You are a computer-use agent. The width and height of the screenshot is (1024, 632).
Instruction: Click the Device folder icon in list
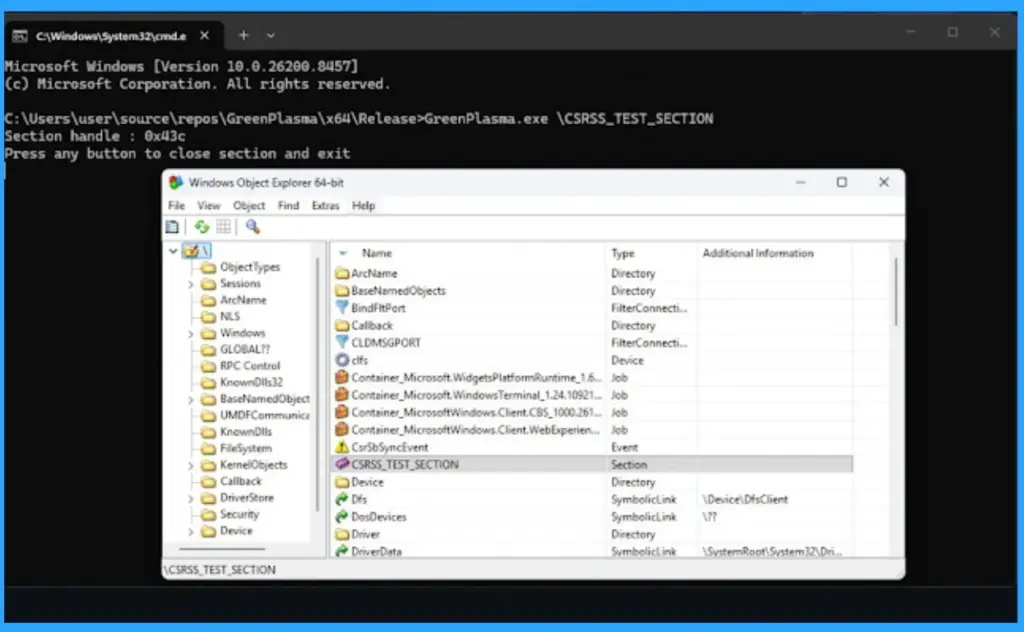tap(342, 482)
